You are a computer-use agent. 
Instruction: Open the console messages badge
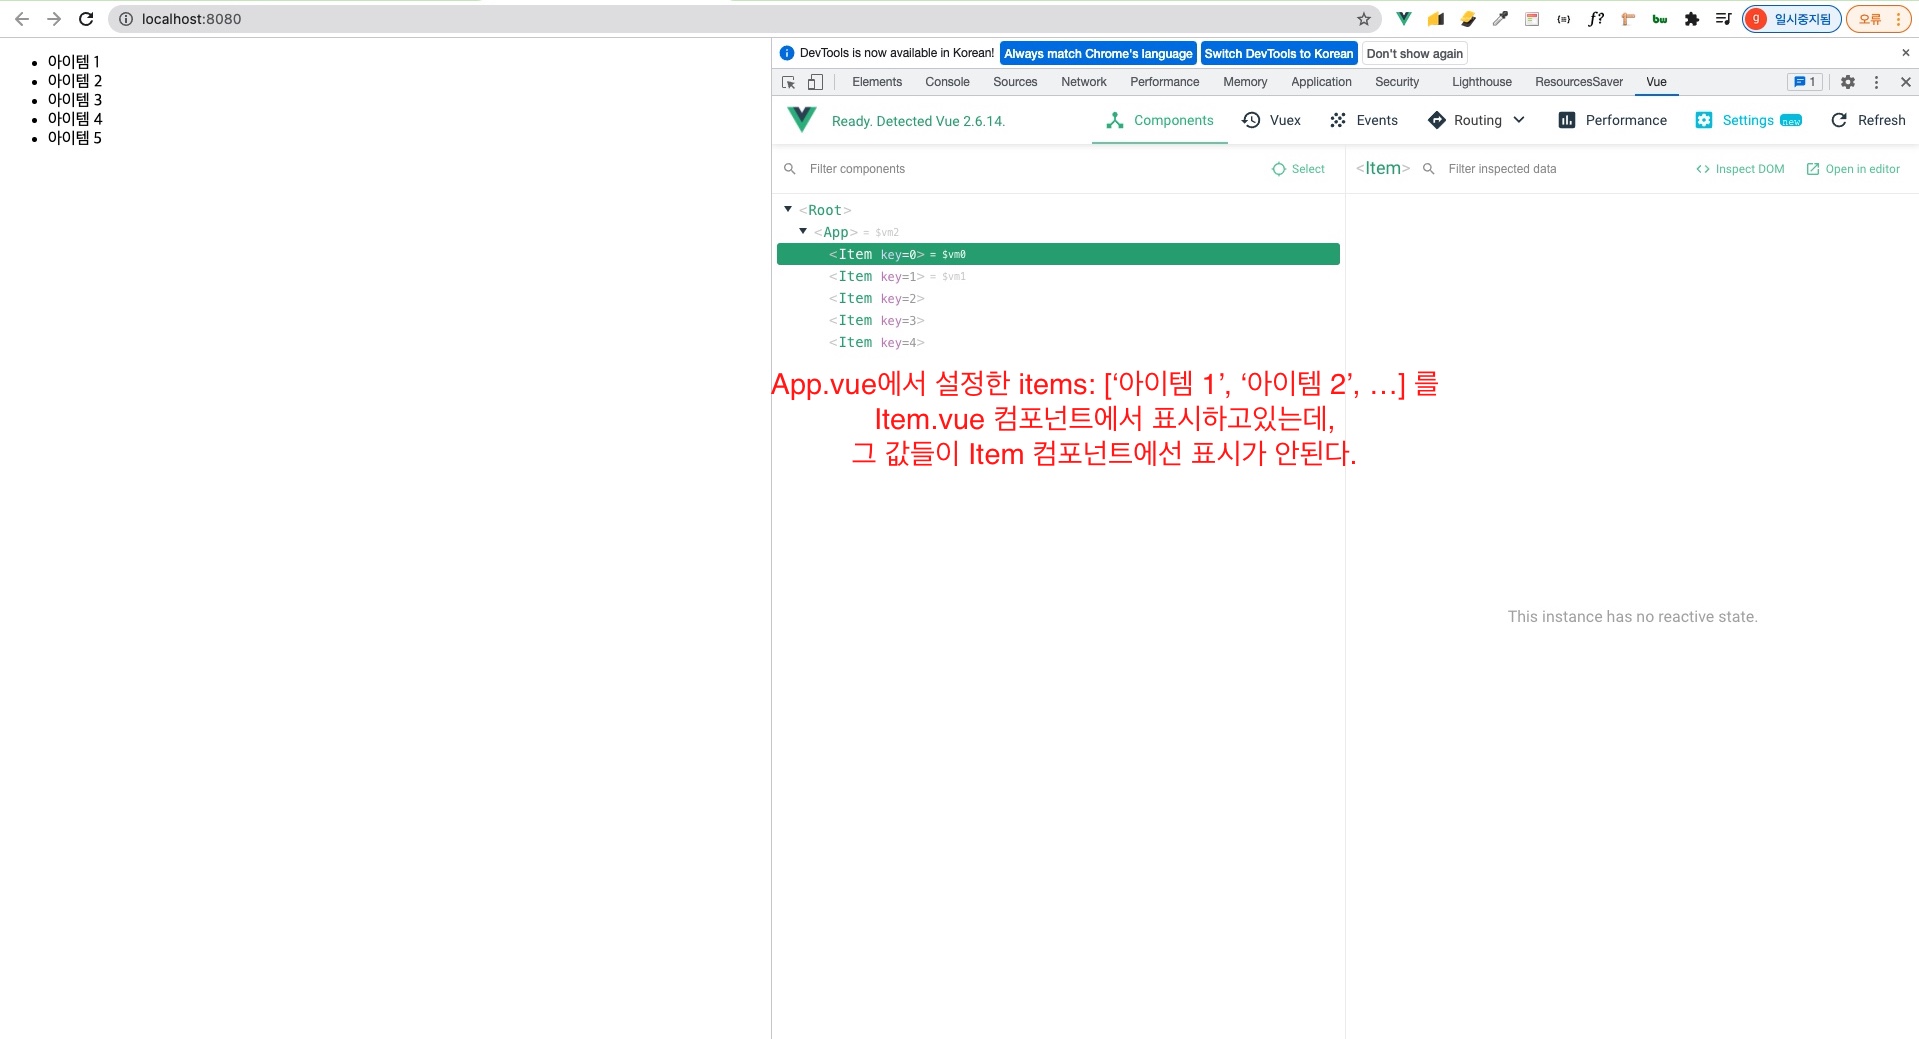pyautogui.click(x=1804, y=82)
